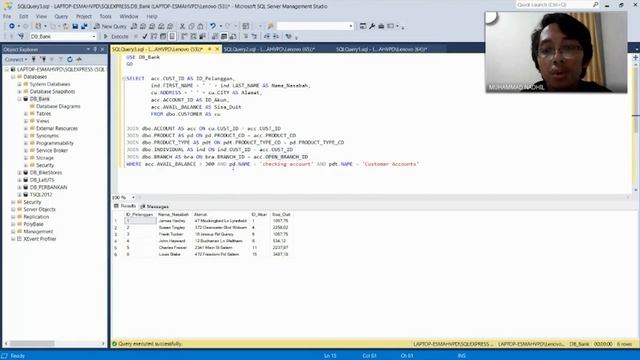Expand the DB_PERBANKAN database
The image size is (640, 360).
pyautogui.click(x=19, y=187)
